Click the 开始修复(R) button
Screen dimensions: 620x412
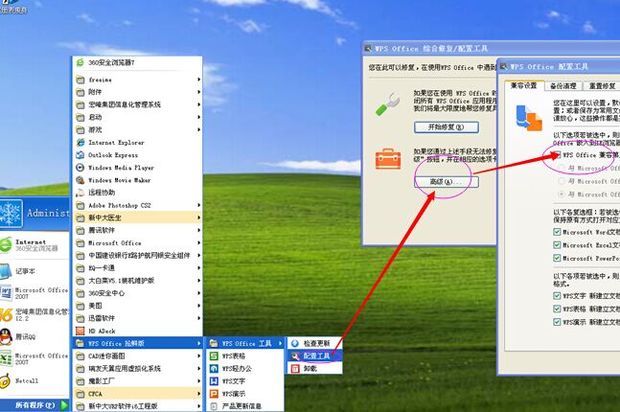coord(446,127)
